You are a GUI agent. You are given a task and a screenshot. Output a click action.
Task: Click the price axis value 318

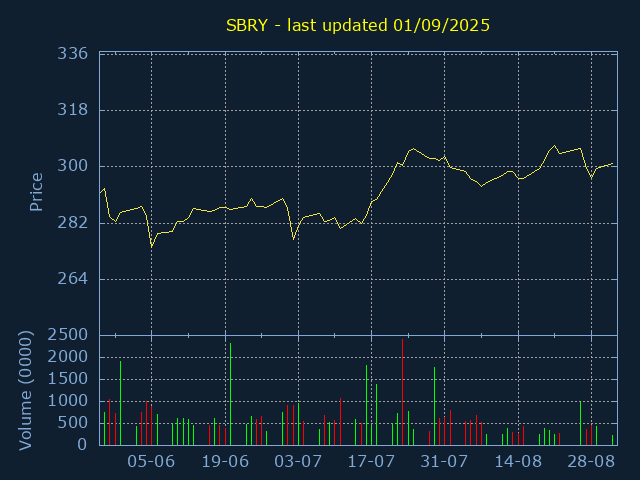tap(73, 109)
